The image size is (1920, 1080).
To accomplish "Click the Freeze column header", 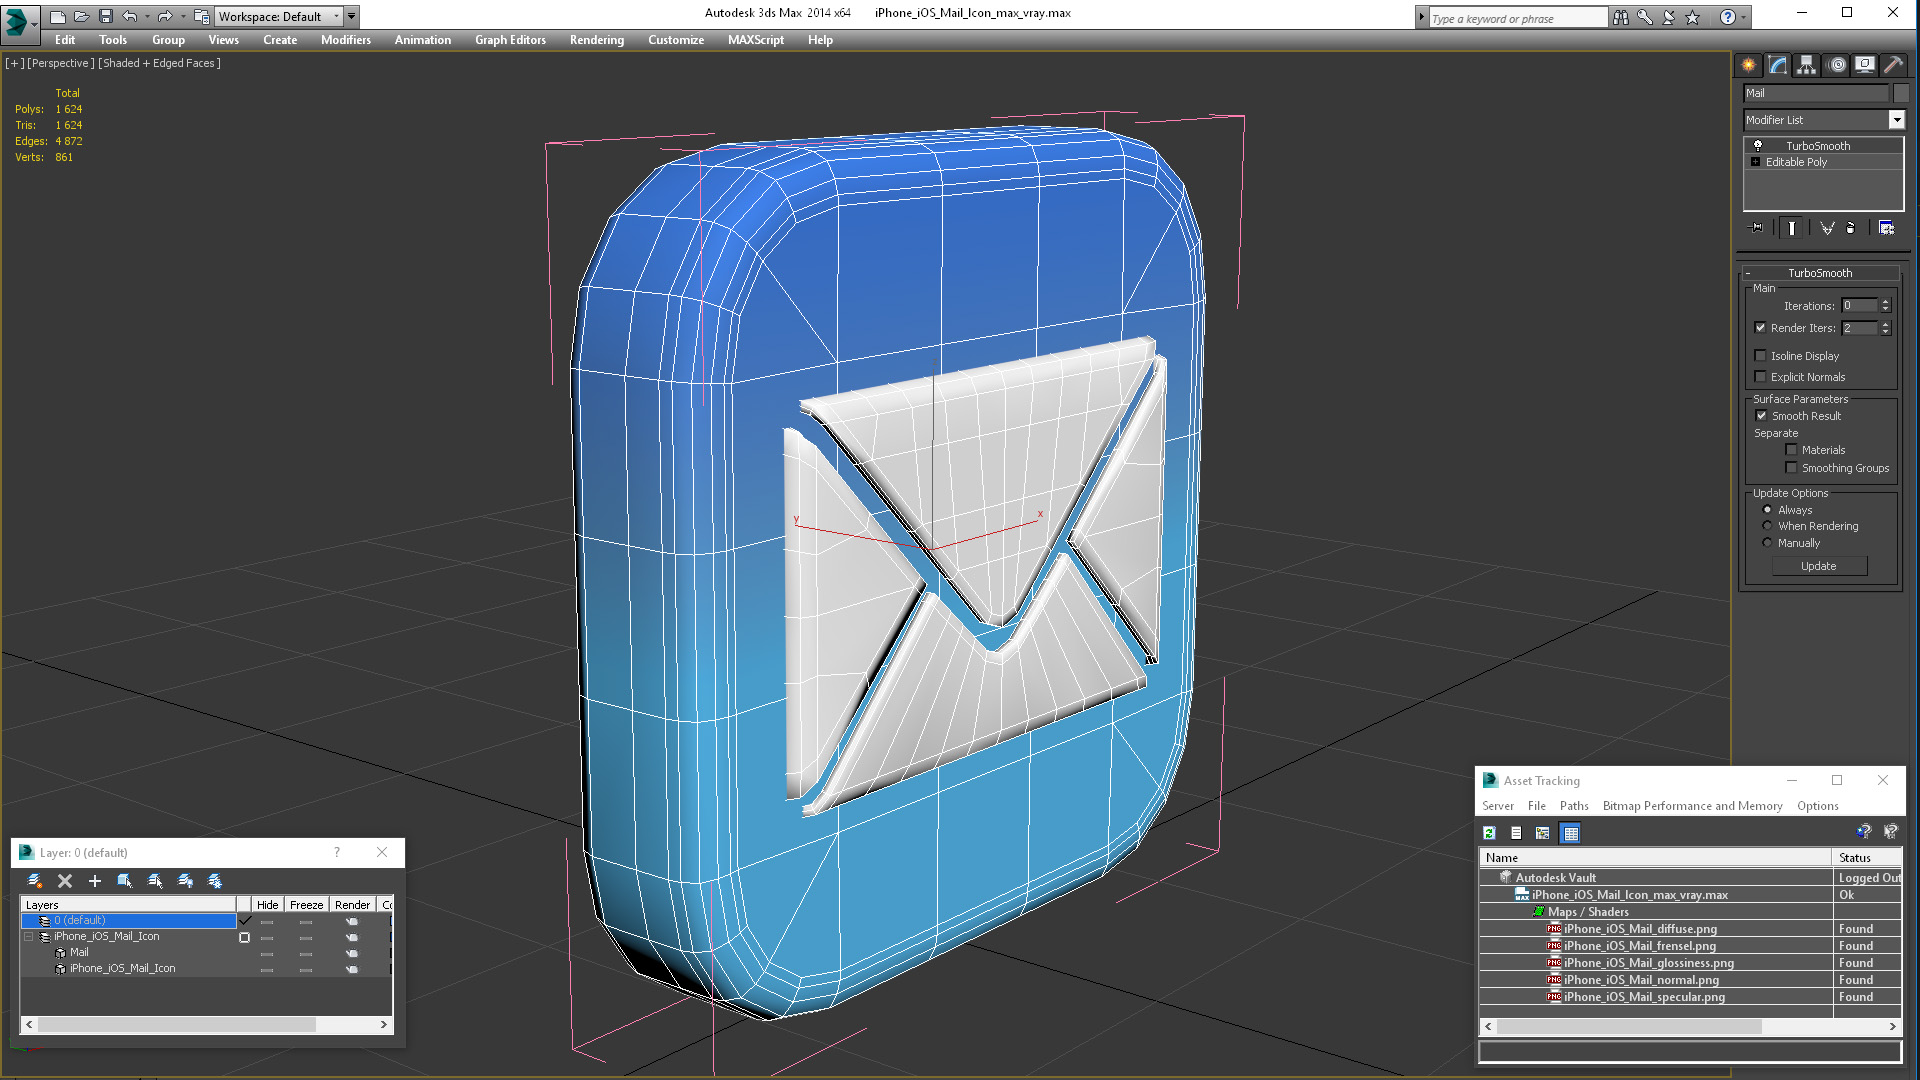I will tap(306, 905).
